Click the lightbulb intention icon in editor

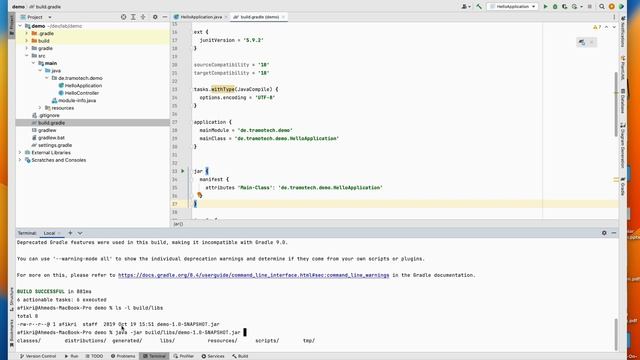[200, 196]
